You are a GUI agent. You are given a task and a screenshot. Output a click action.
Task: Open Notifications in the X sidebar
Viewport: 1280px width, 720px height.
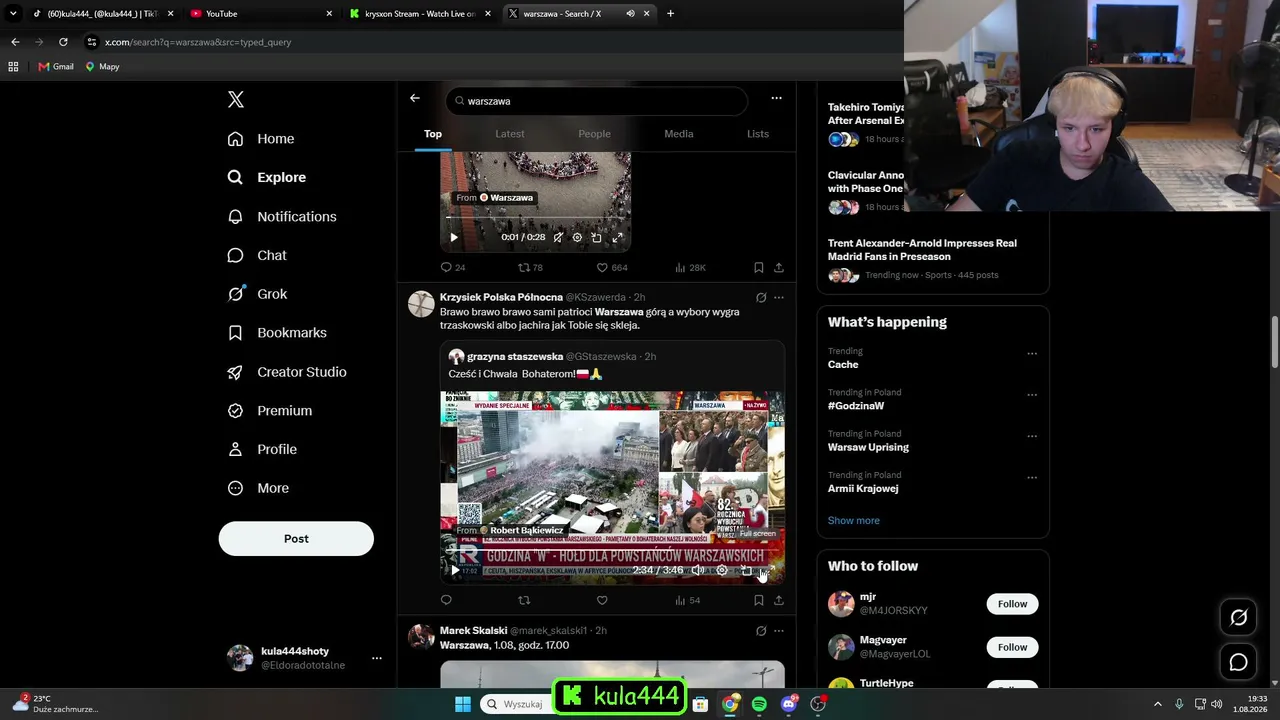click(282, 217)
